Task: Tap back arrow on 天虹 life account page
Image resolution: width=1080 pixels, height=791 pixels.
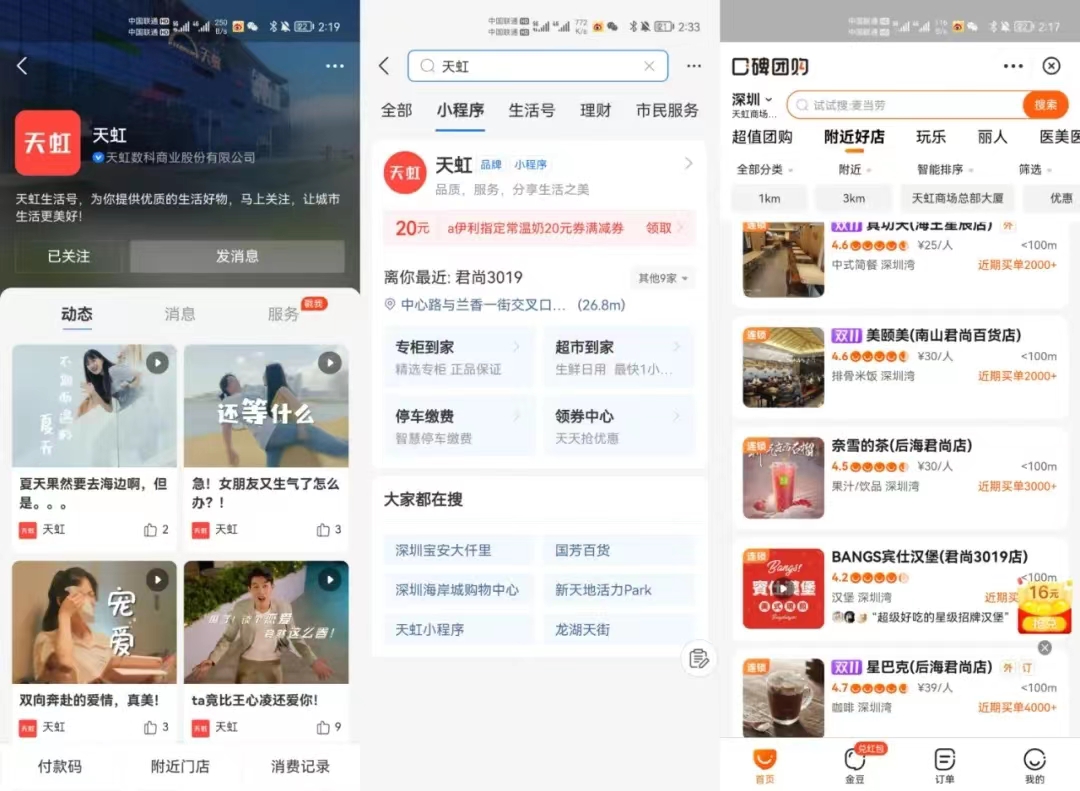Action: point(22,66)
